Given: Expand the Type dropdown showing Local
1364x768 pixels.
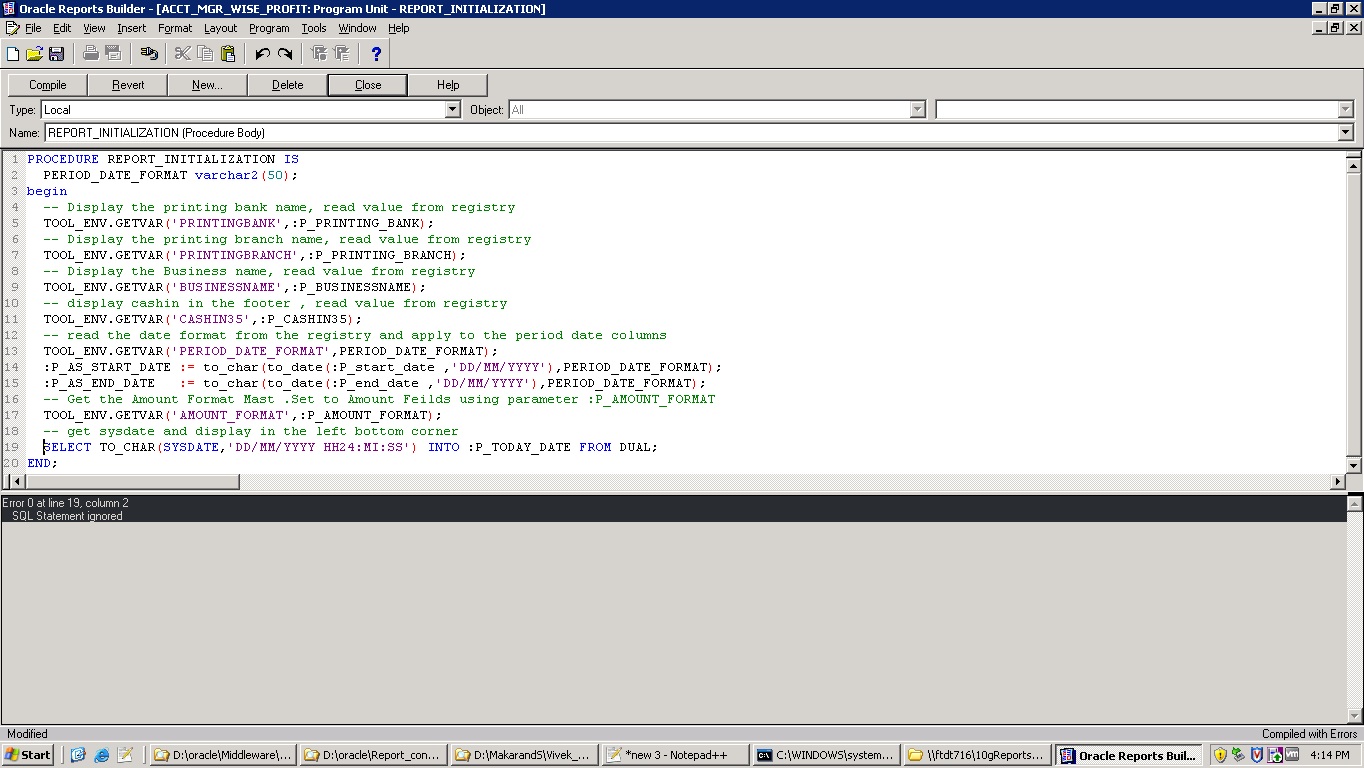Looking at the screenshot, I should pos(452,110).
